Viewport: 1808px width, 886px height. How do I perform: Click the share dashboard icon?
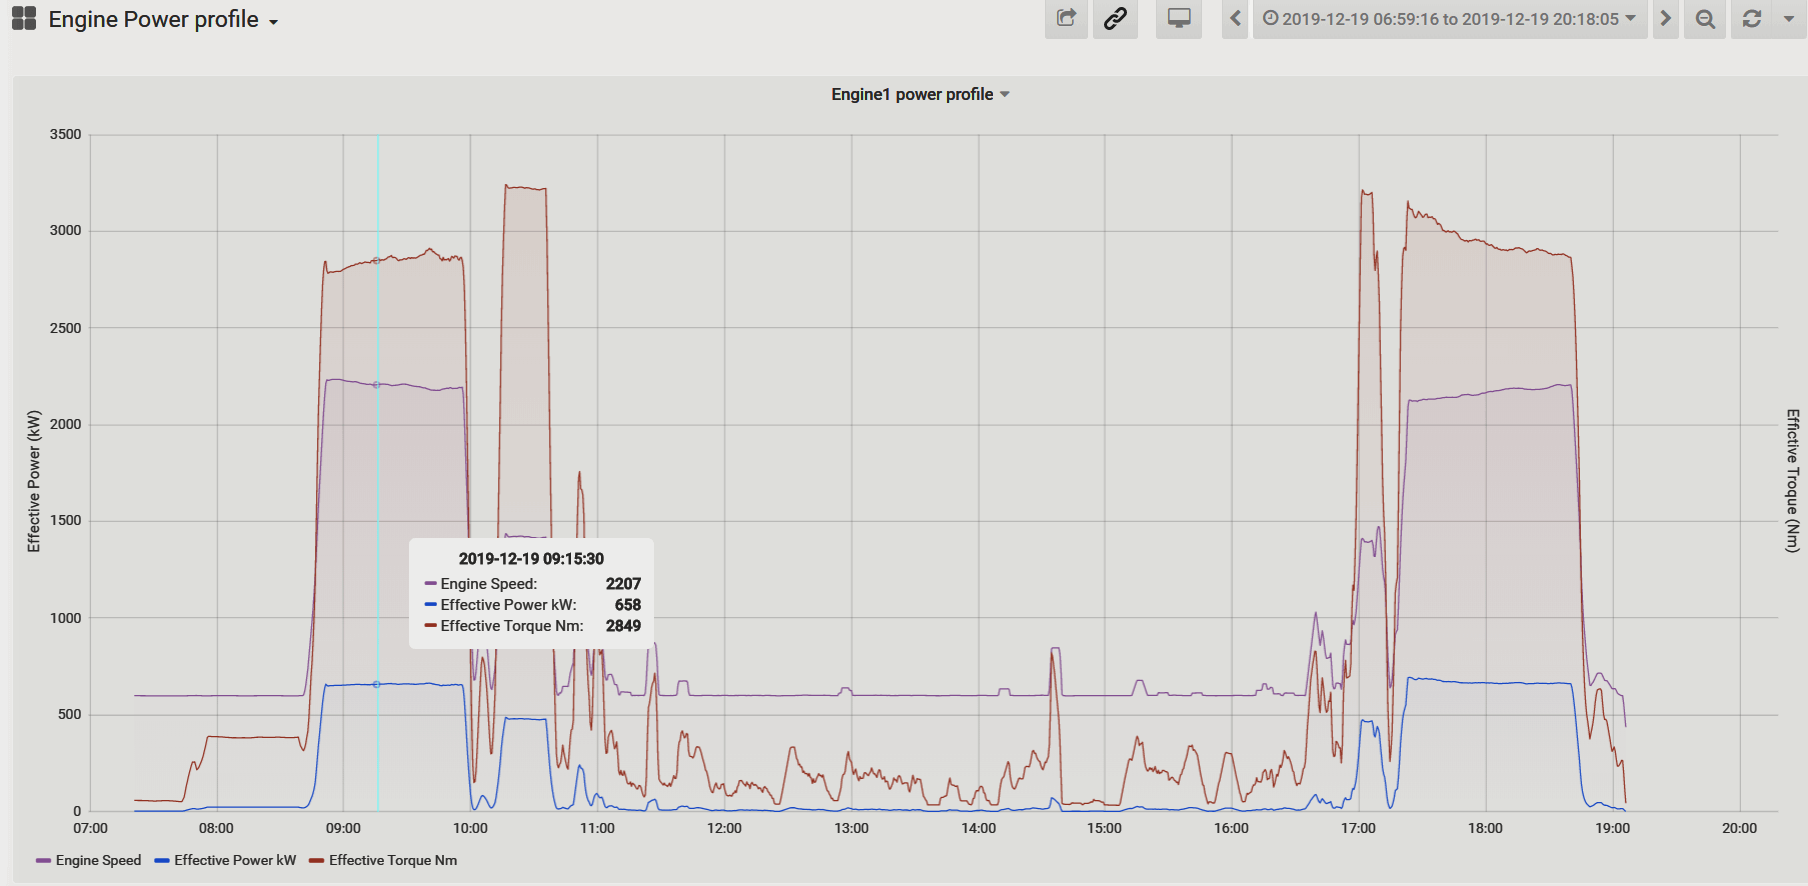[x=1067, y=18]
